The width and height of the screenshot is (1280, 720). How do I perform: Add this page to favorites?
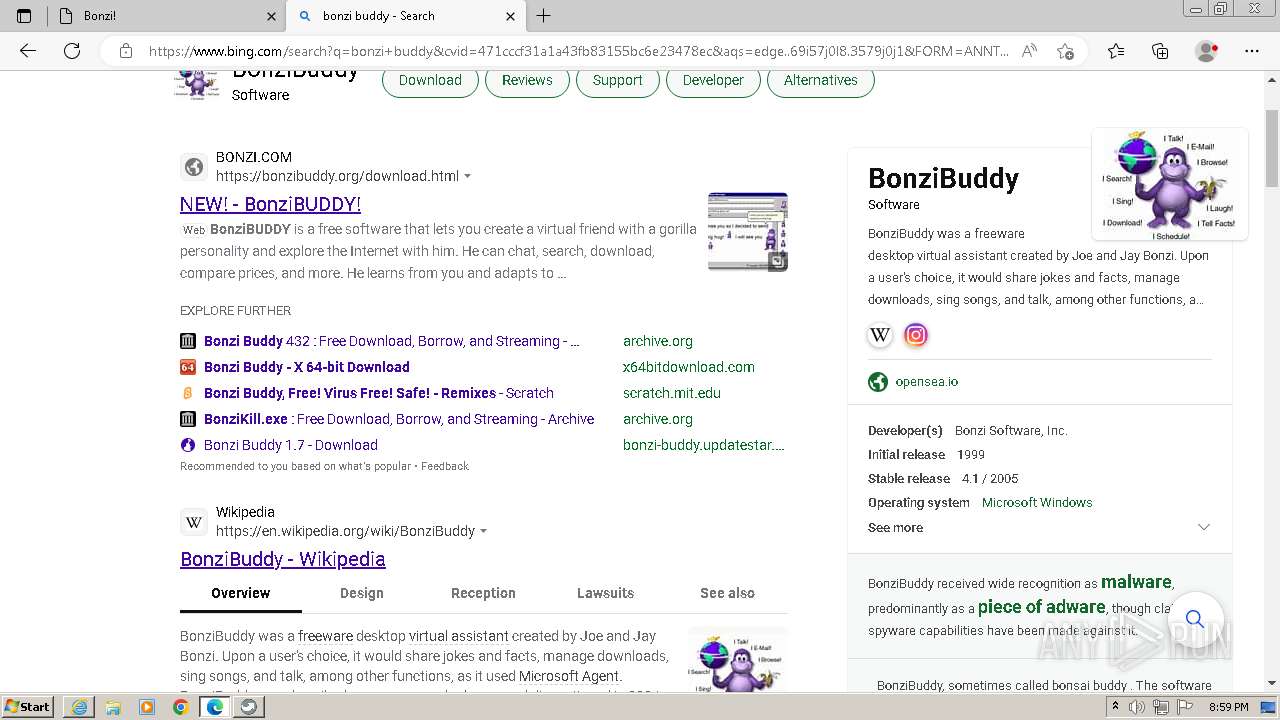[x=1065, y=51]
